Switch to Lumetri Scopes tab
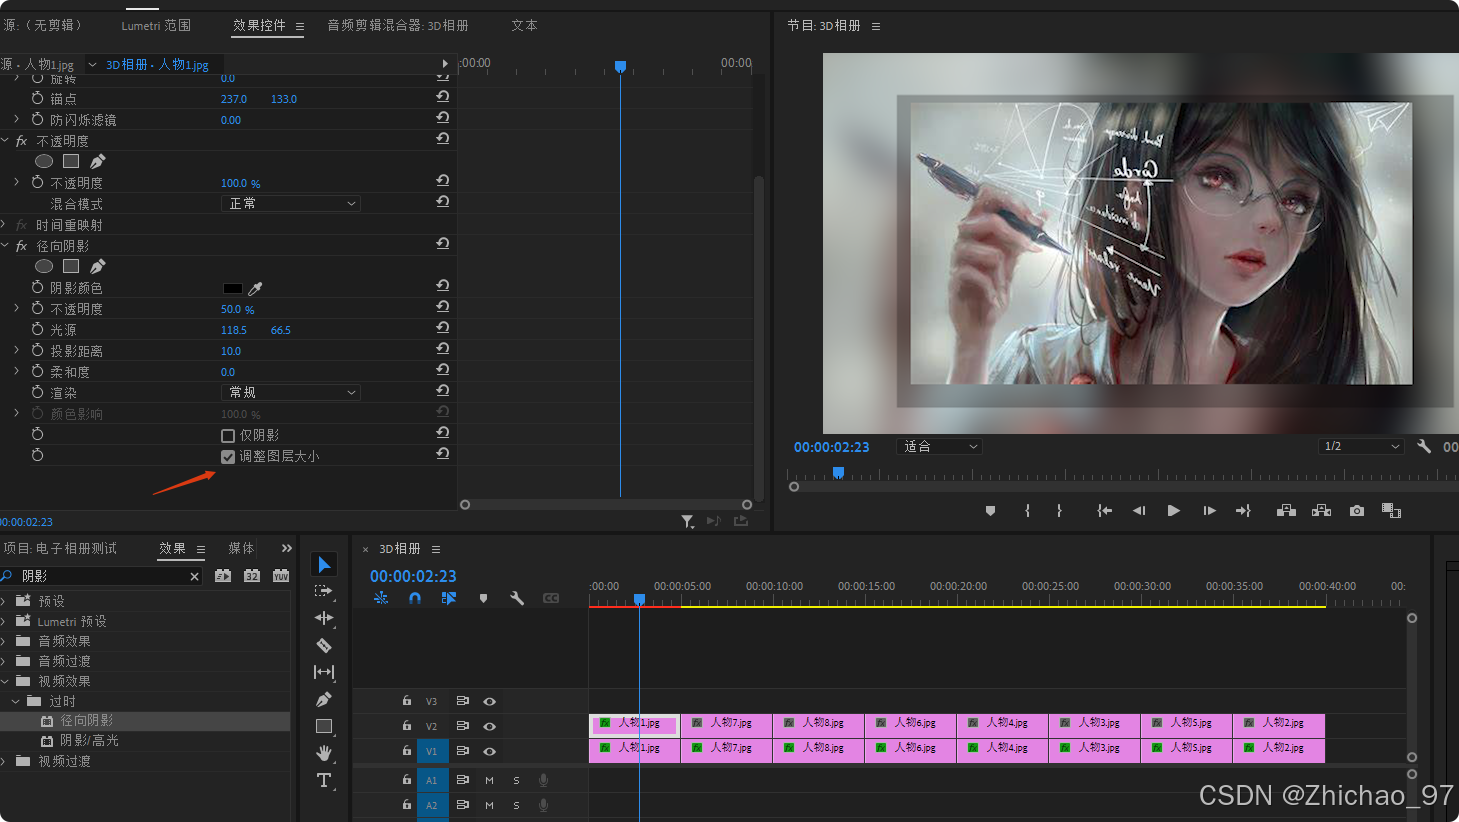Image resolution: width=1459 pixels, height=822 pixels. [x=156, y=25]
